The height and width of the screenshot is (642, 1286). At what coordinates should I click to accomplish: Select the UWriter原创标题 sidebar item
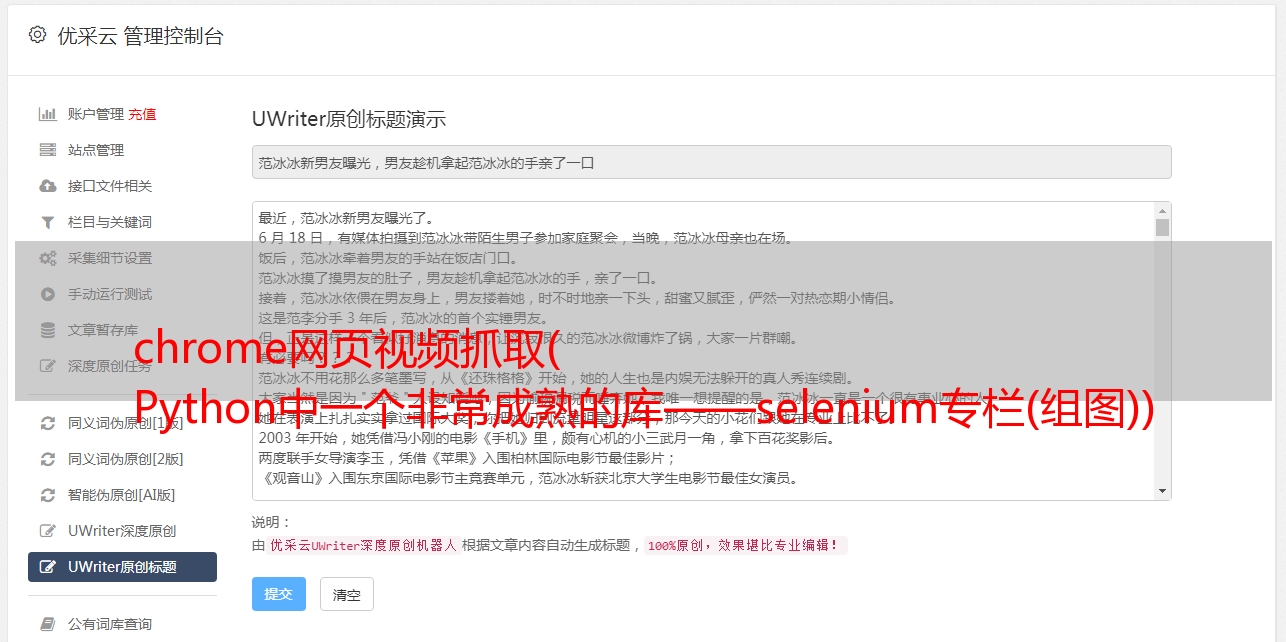coord(122,567)
